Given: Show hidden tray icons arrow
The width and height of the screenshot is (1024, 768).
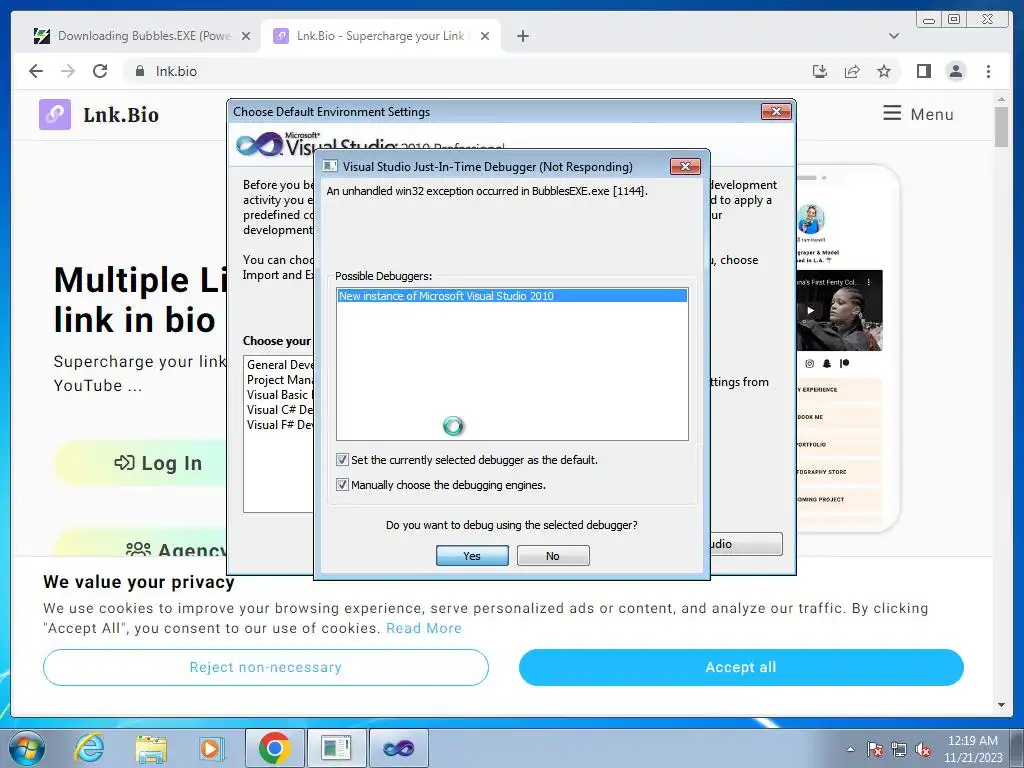Looking at the screenshot, I should (x=850, y=750).
